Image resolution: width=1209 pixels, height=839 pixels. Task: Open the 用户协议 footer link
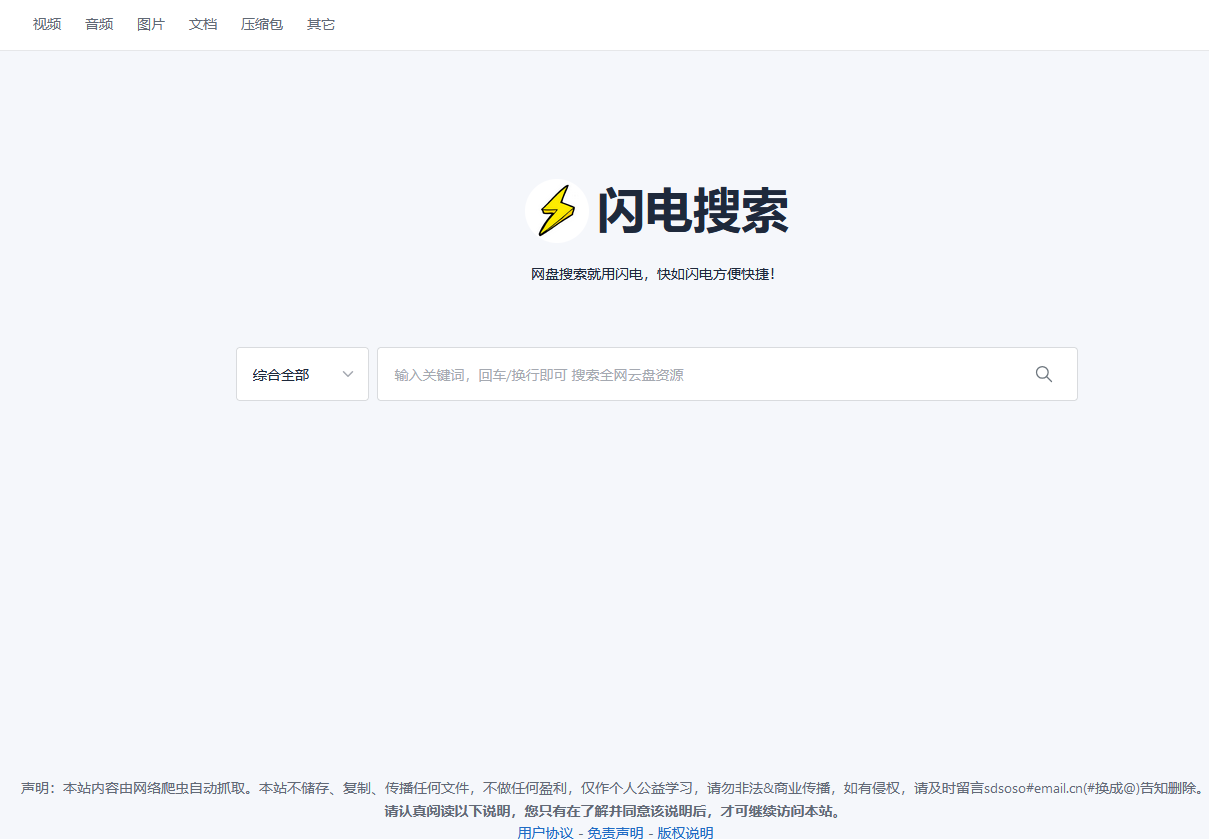click(545, 832)
